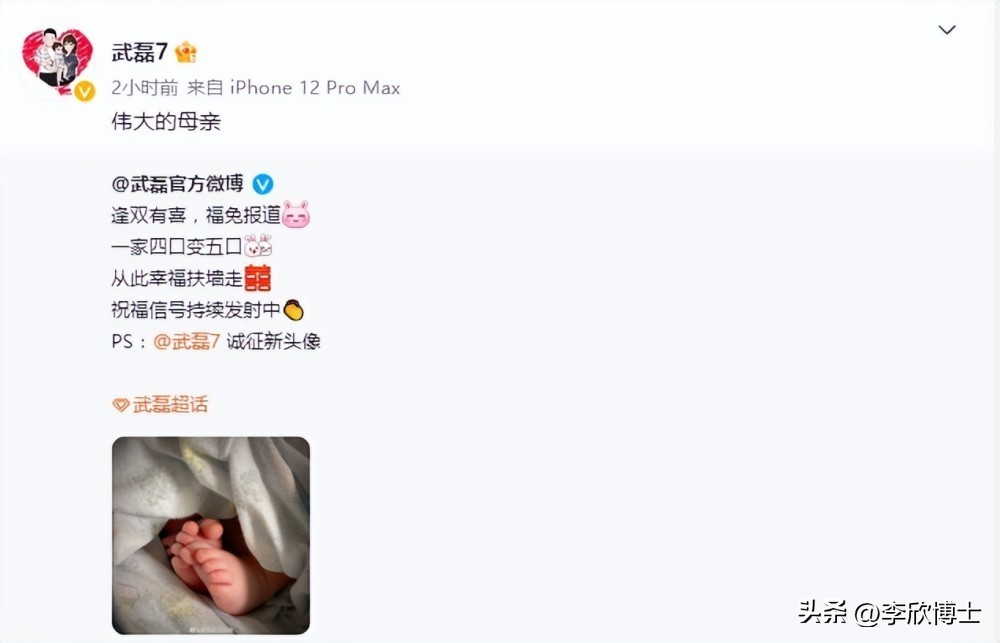
Task: Click the heart diamond icon before 武磊超话
Action: point(121,405)
